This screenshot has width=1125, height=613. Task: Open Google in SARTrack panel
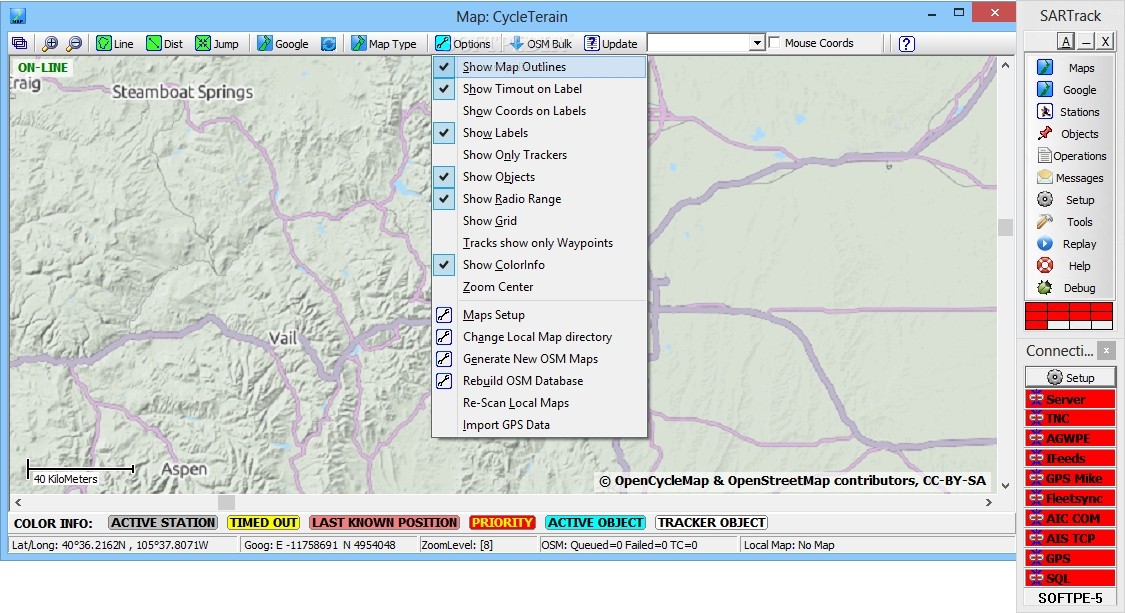click(1069, 90)
